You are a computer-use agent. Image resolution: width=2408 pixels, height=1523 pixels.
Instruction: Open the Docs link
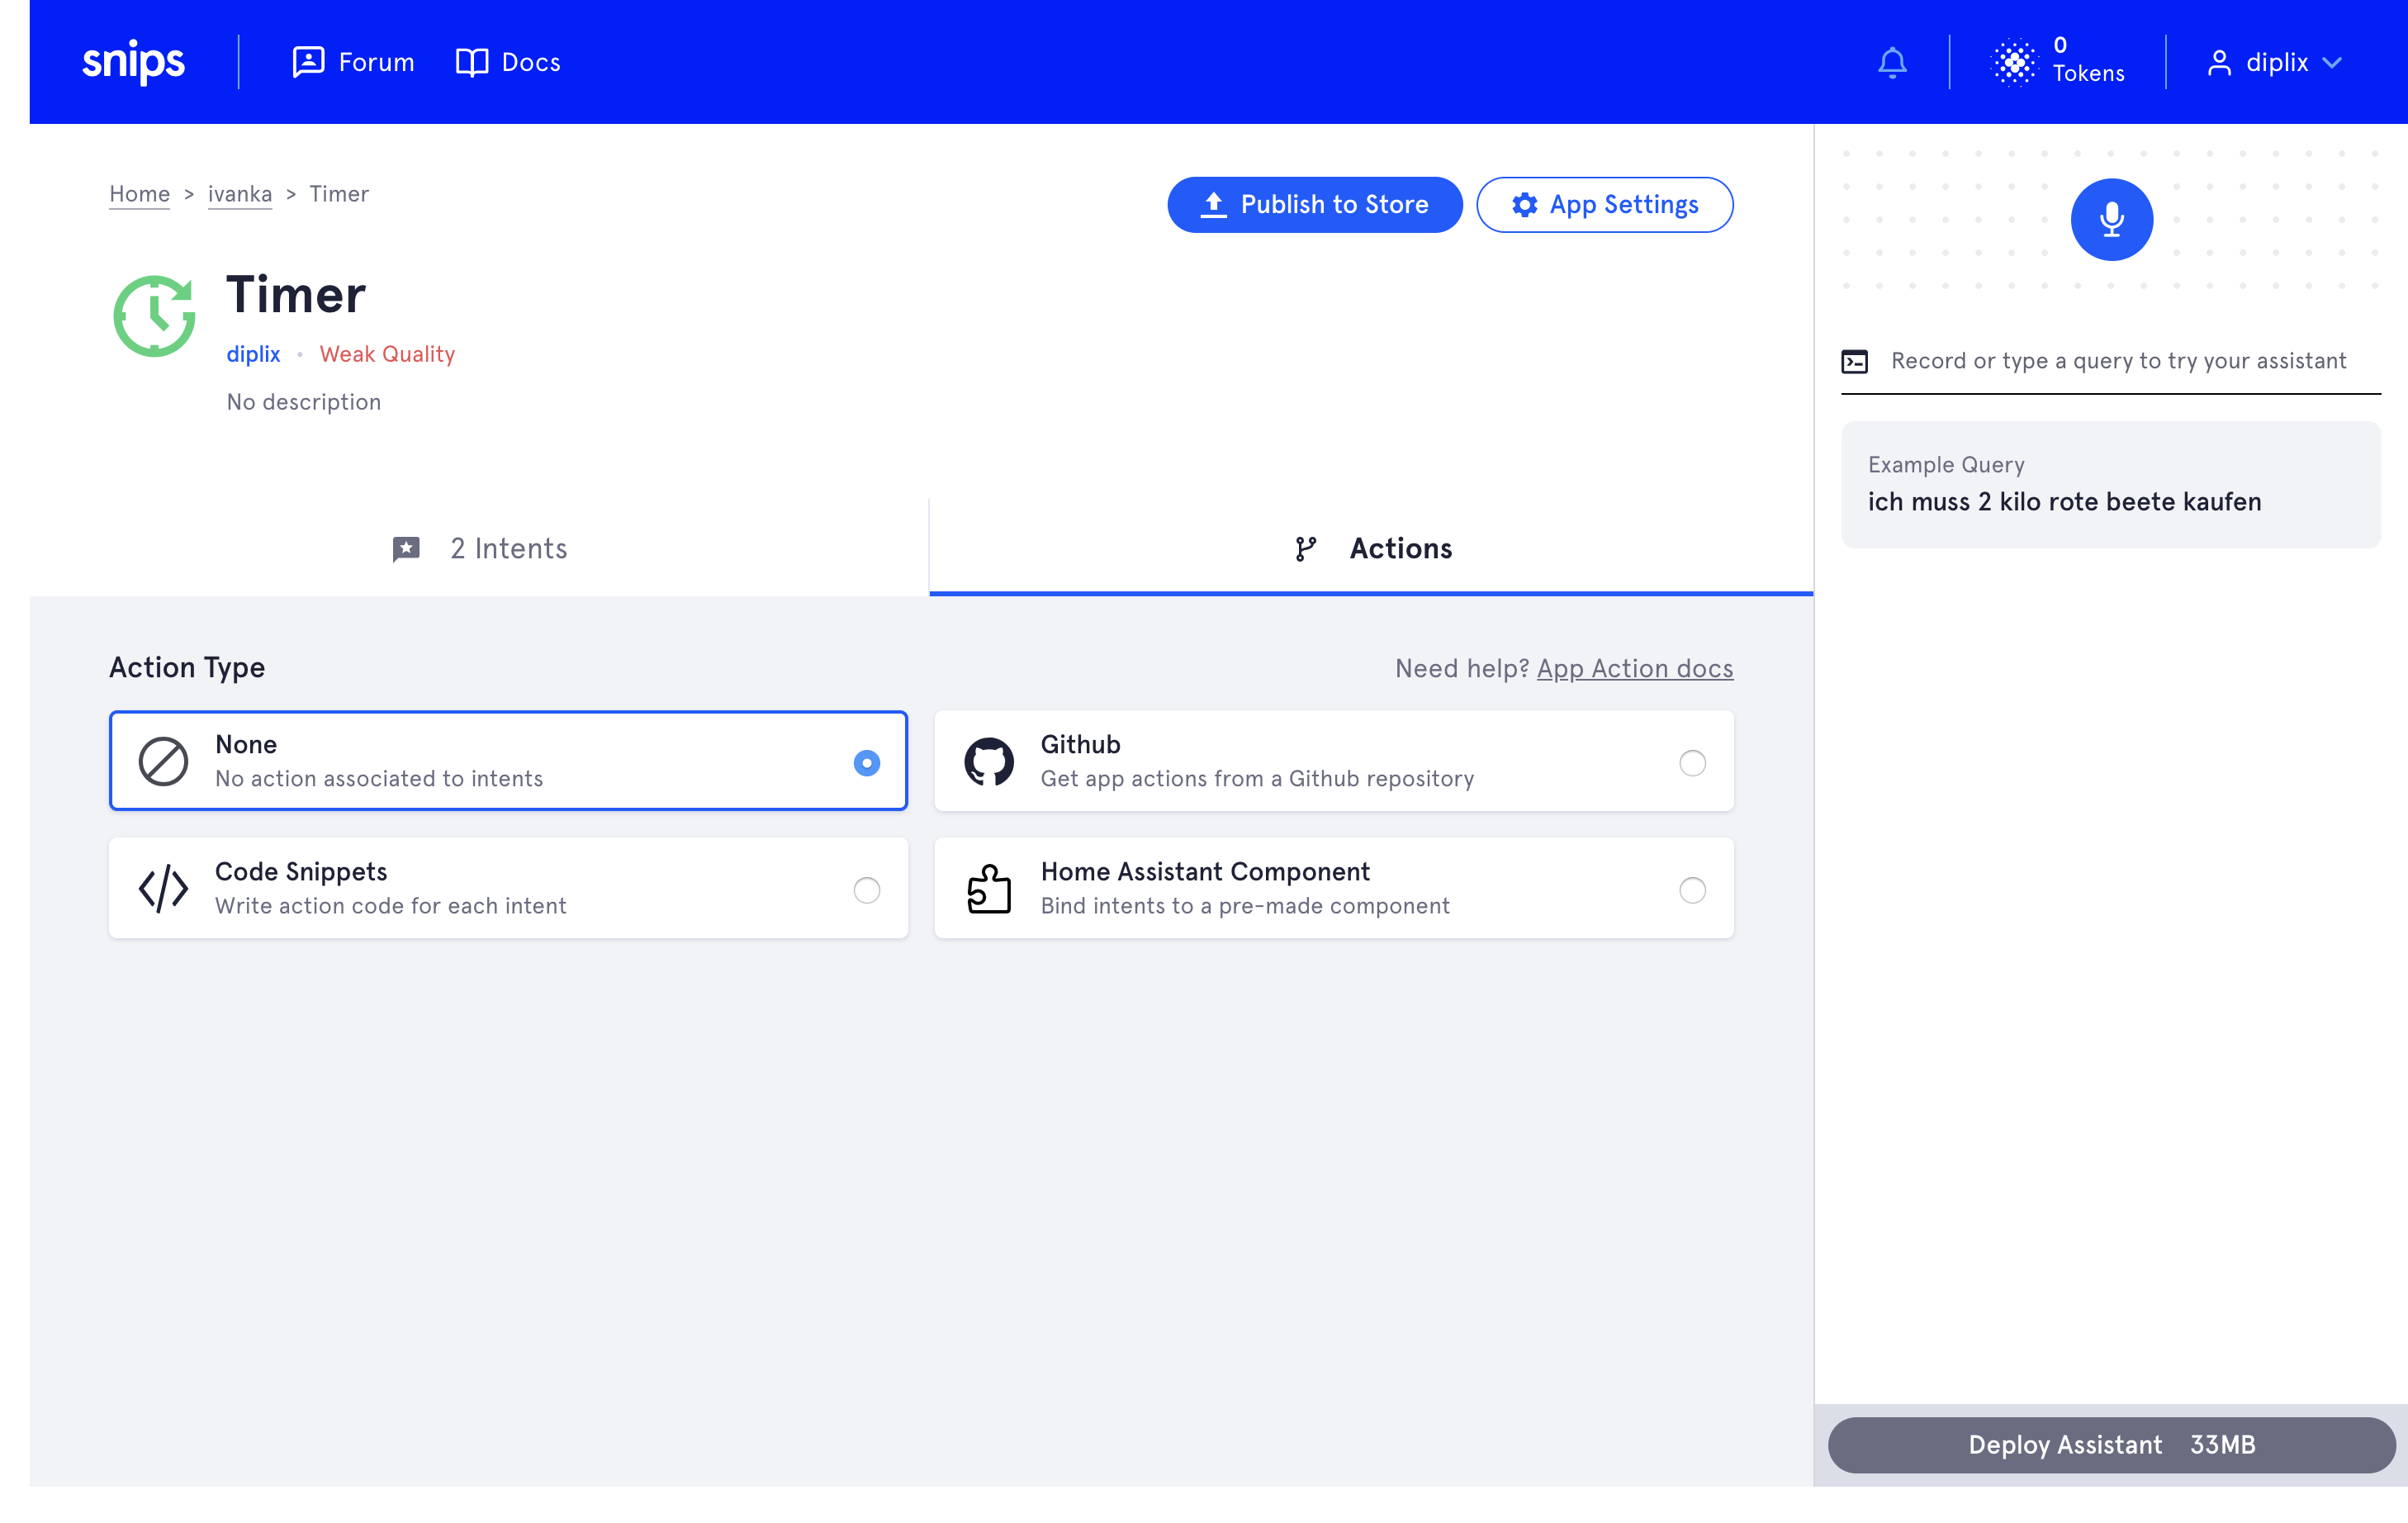point(508,62)
